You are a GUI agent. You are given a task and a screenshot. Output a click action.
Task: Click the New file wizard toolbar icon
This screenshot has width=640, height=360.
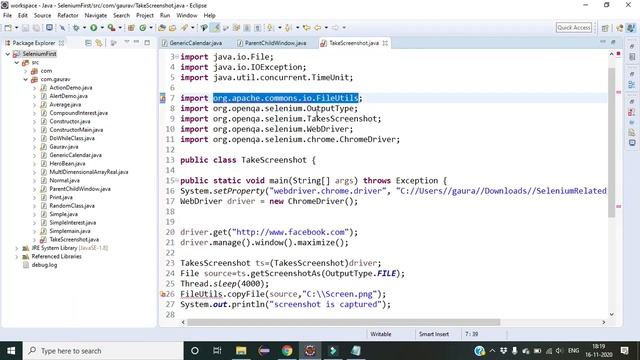tap(8, 28)
